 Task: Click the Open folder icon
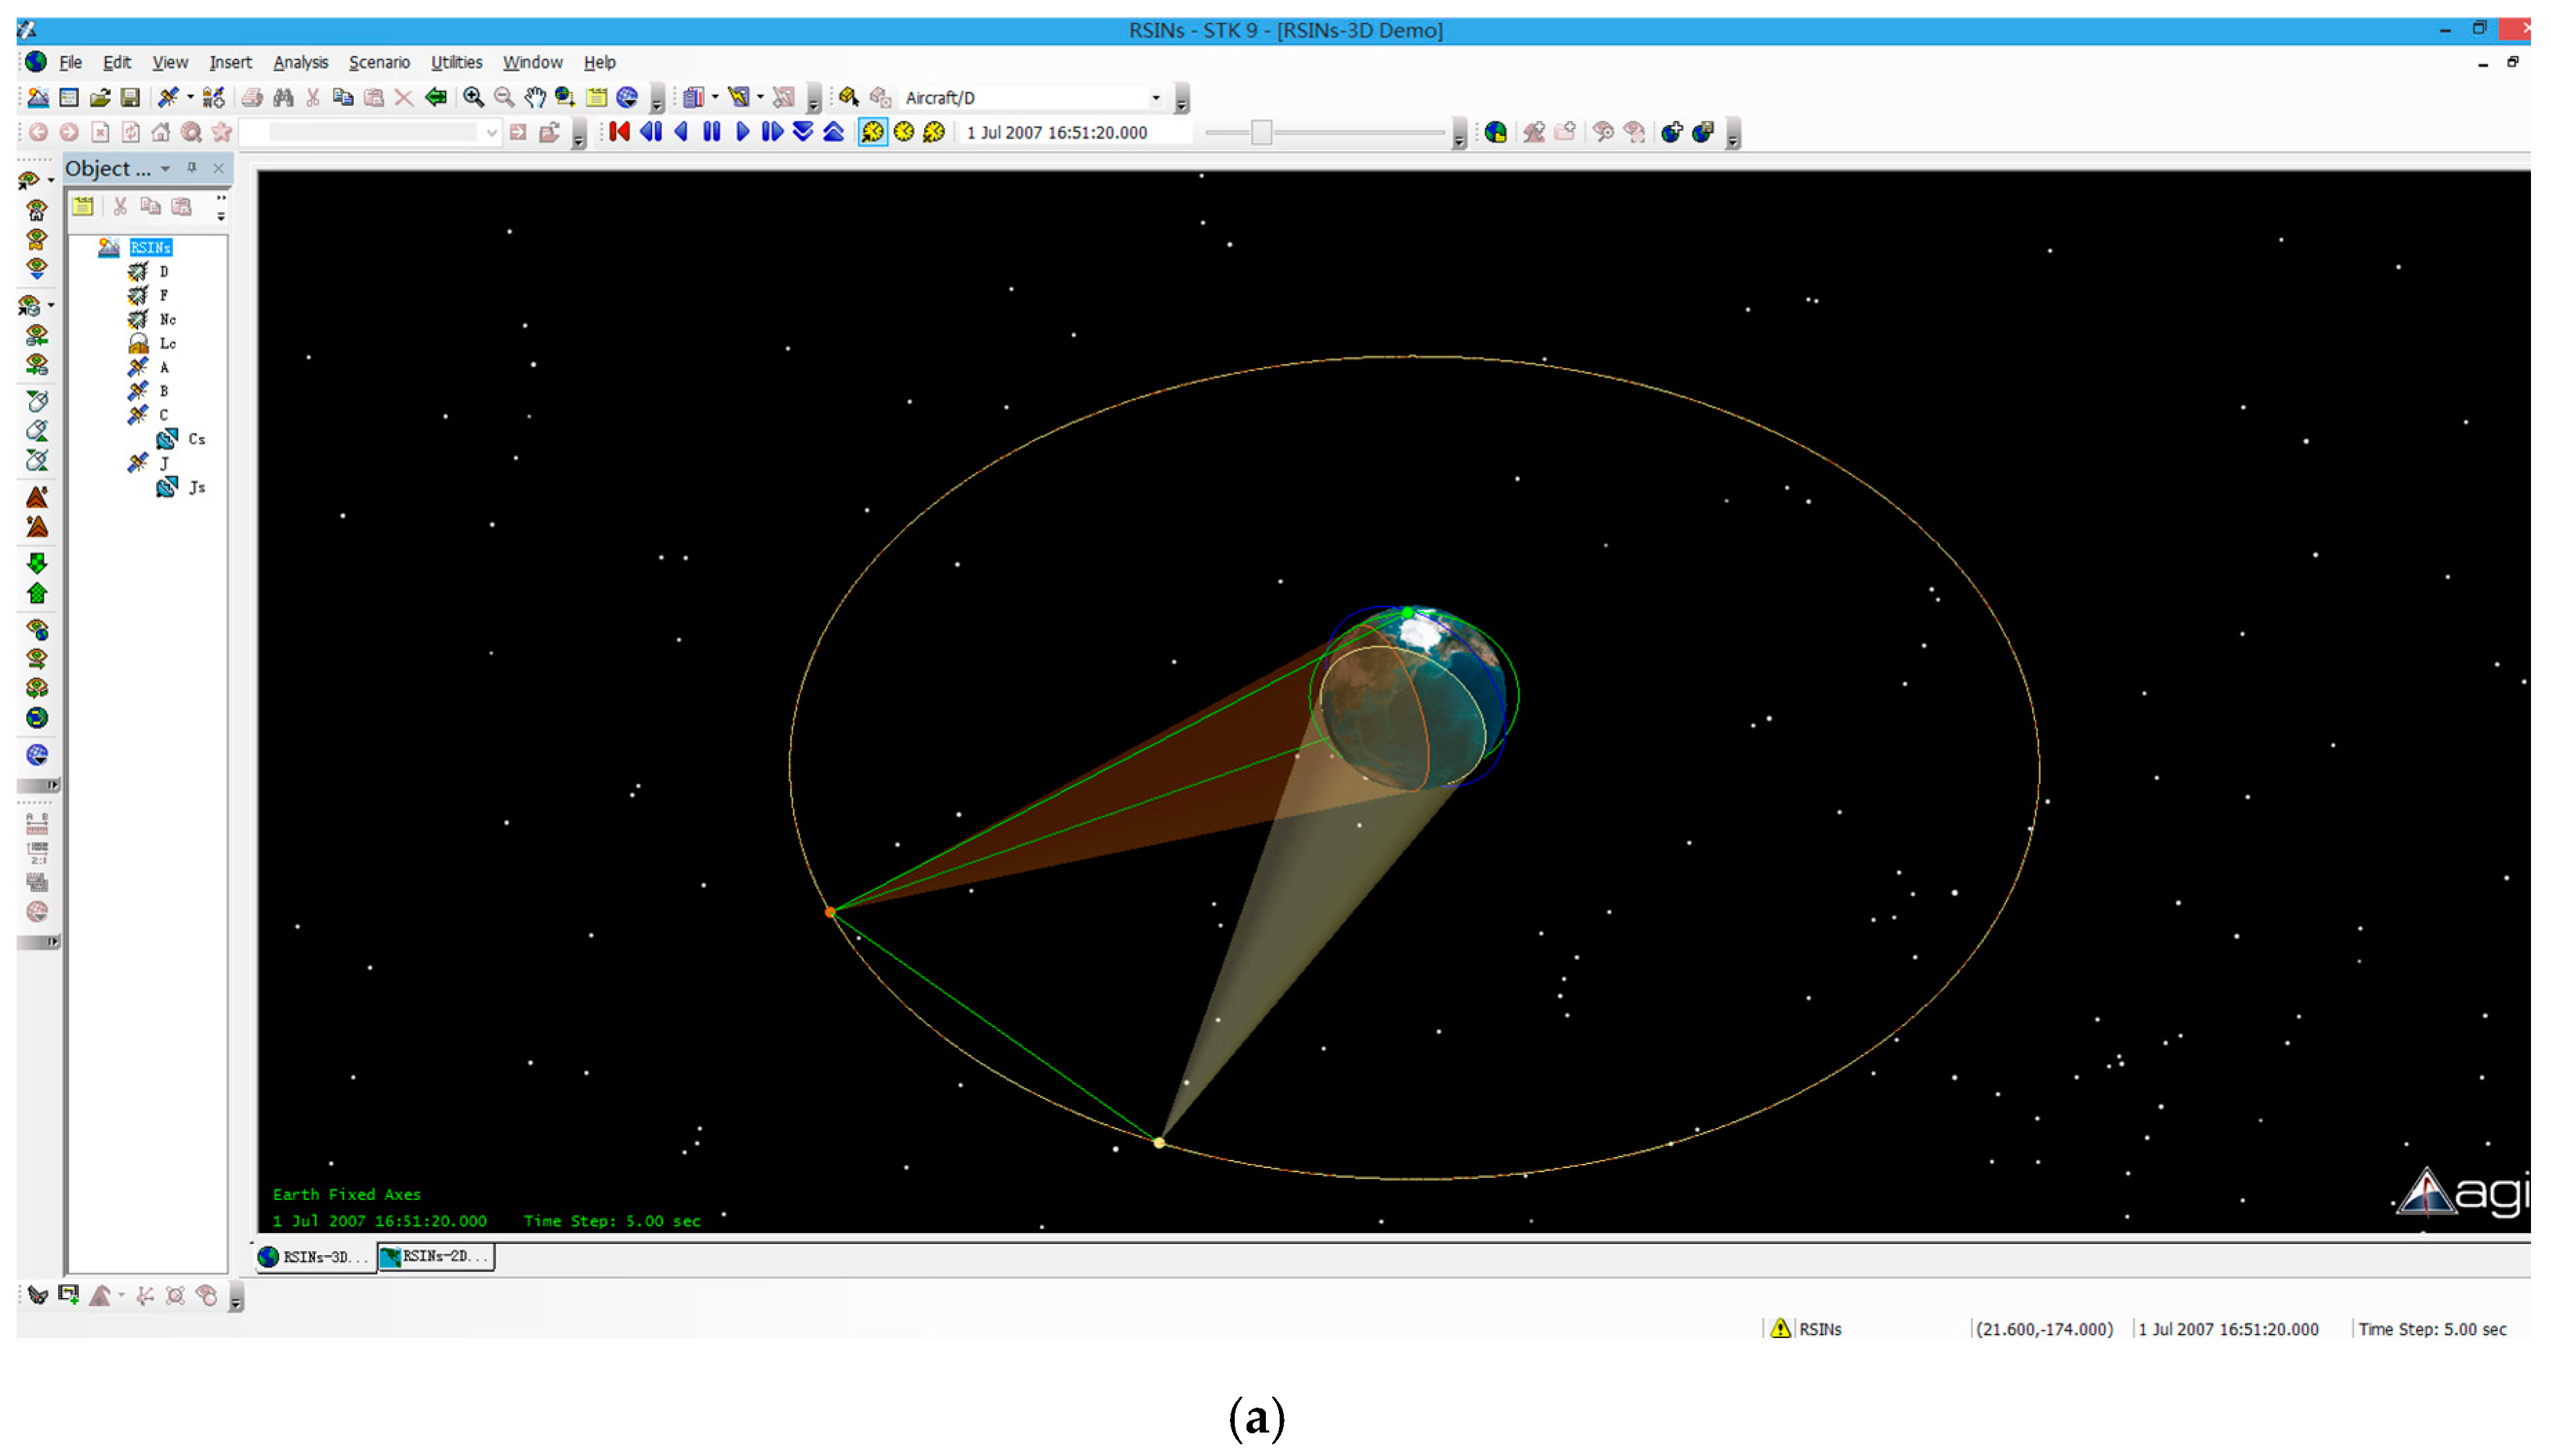point(100,97)
